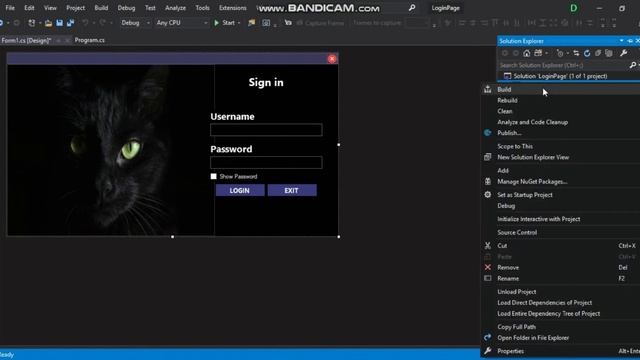Click the Start debugging play icon
Image resolution: width=640 pixels, height=360 pixels.
pos(217,23)
